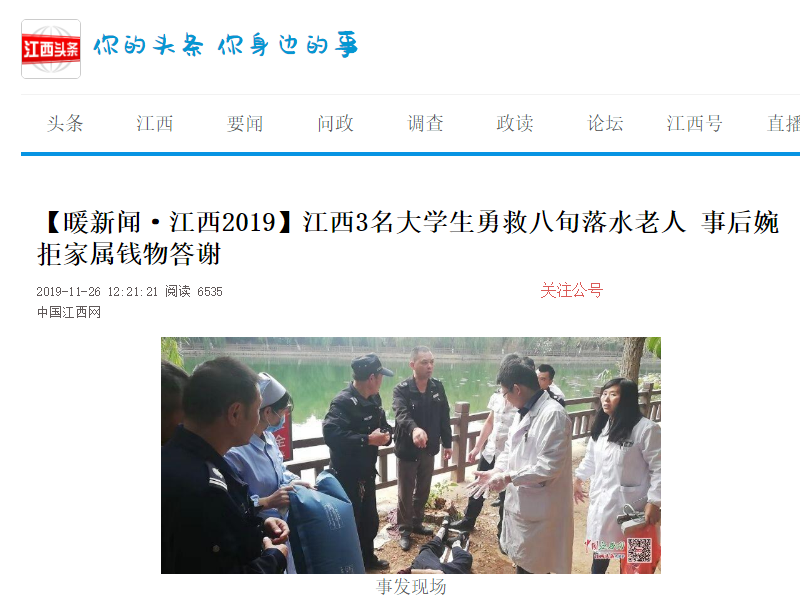Click the 中国江西网 source label
800x600 pixels.
[69, 312]
